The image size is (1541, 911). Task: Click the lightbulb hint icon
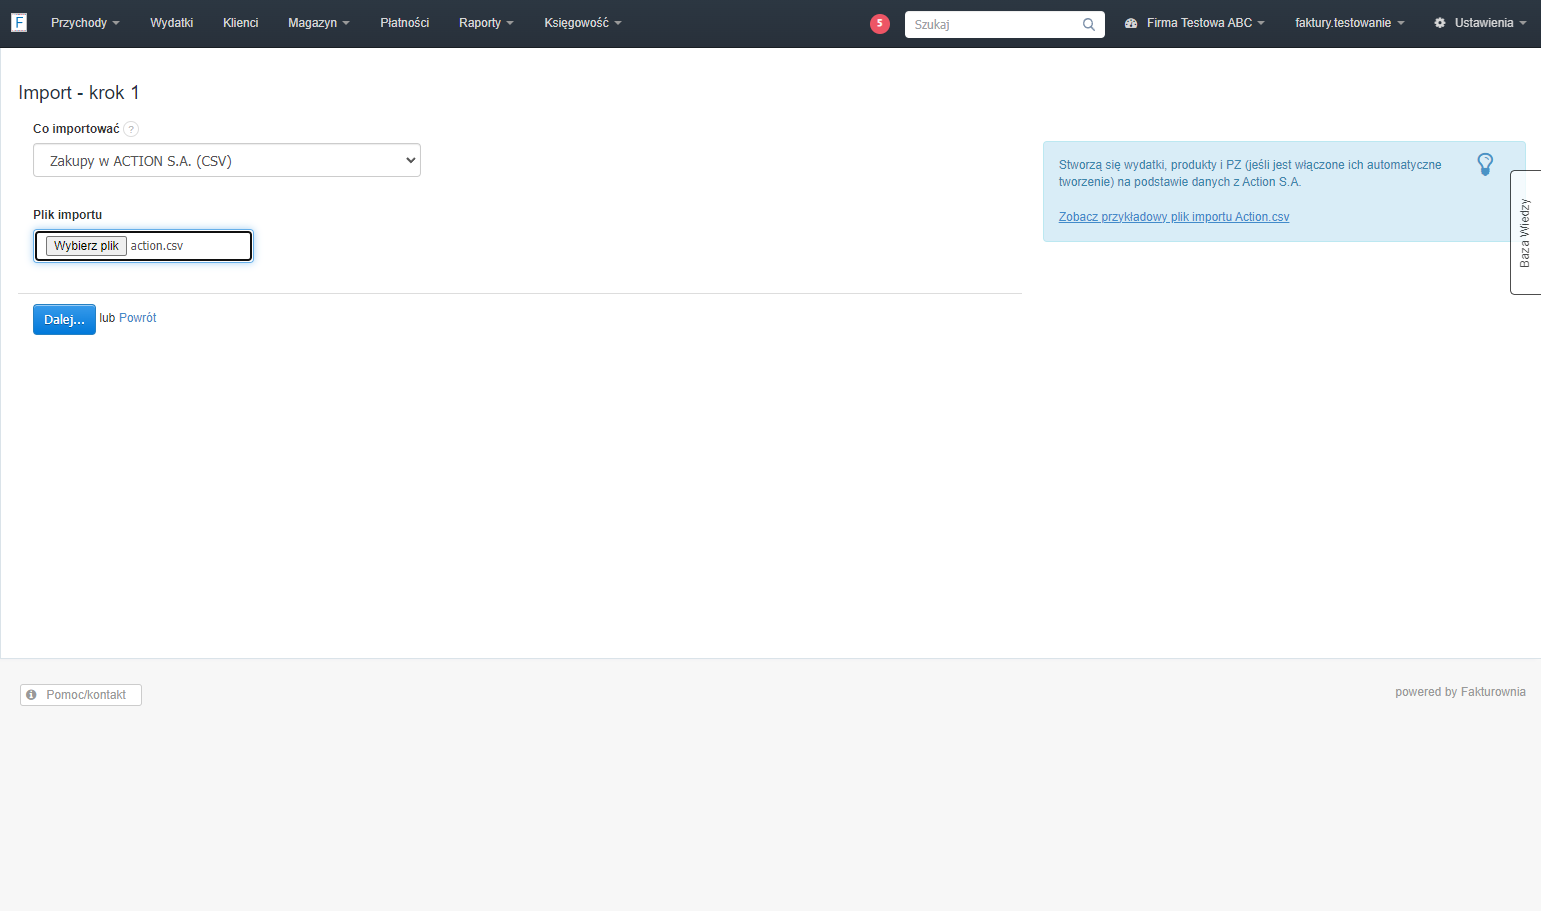pos(1485,164)
